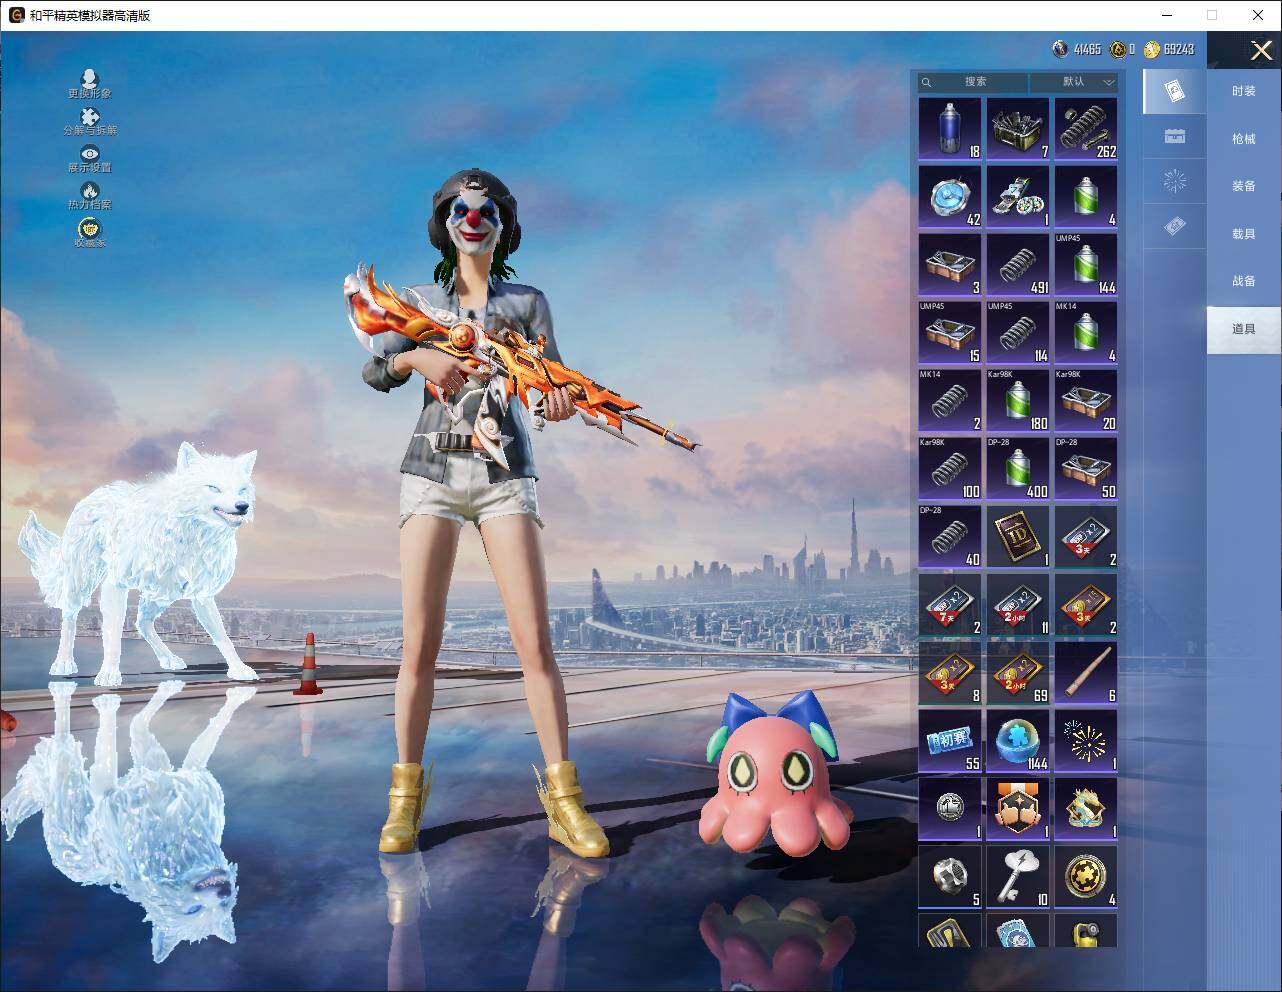This screenshot has height=992, width=1282.
Task: Switch to the 枪械 tab
Action: click(1244, 139)
